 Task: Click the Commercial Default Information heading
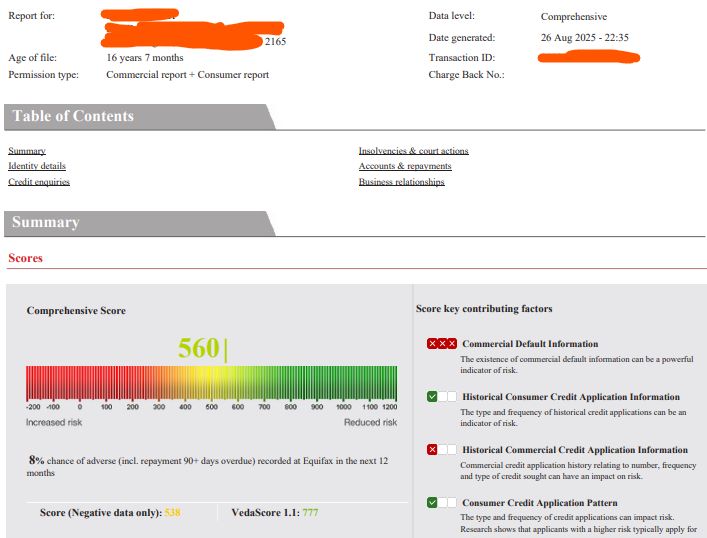tap(530, 344)
